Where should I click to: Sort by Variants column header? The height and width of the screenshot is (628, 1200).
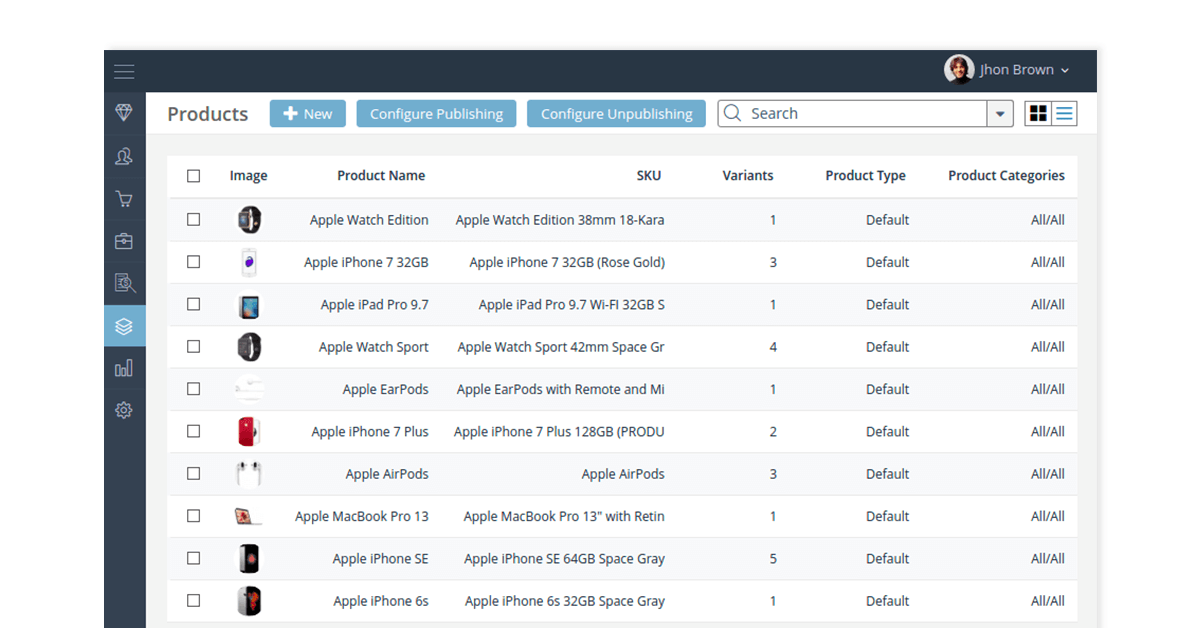tap(748, 176)
